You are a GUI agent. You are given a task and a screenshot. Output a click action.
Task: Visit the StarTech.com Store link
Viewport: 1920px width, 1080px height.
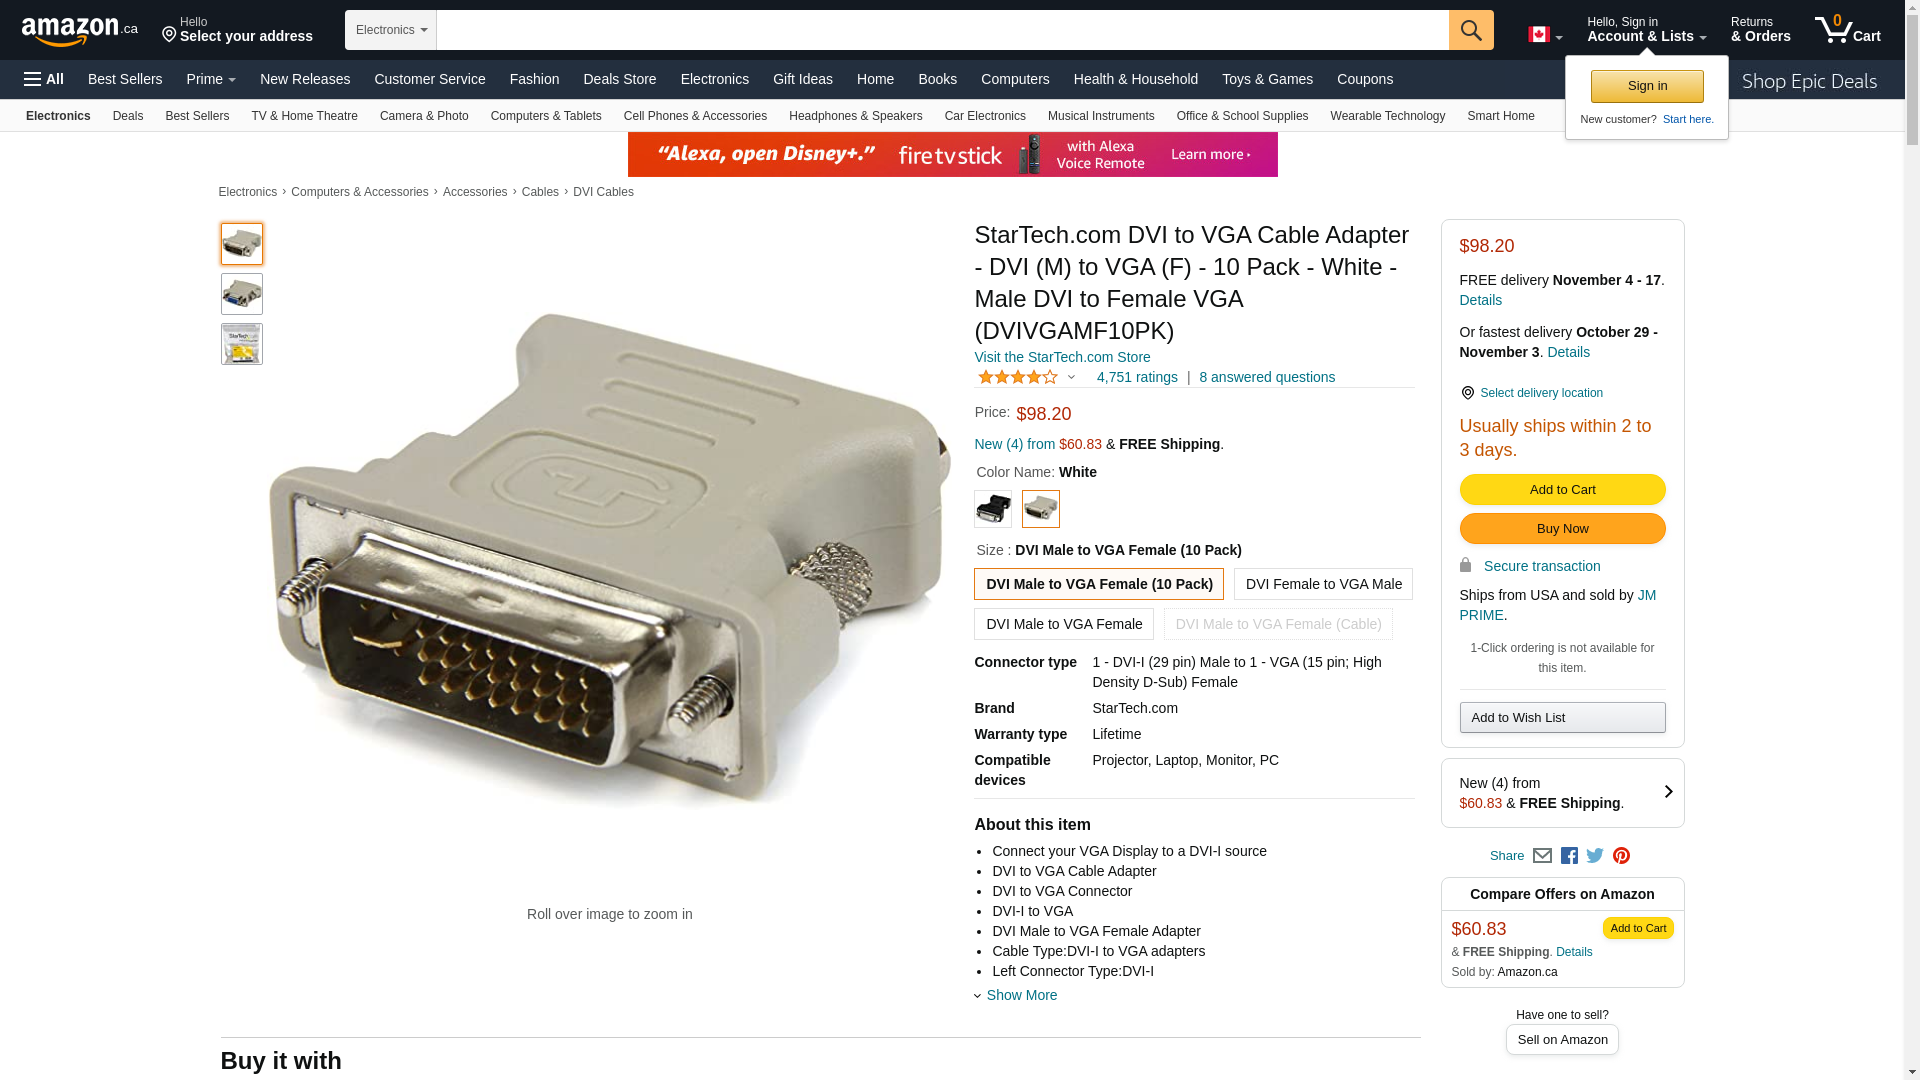(1062, 357)
